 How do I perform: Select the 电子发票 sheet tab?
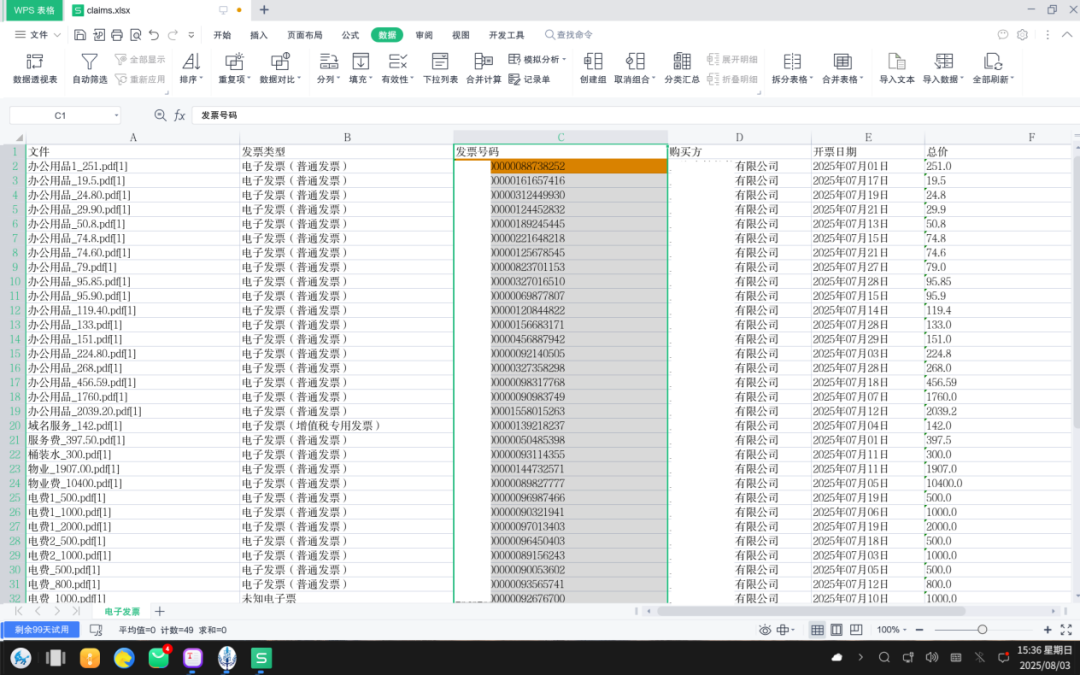coord(122,611)
